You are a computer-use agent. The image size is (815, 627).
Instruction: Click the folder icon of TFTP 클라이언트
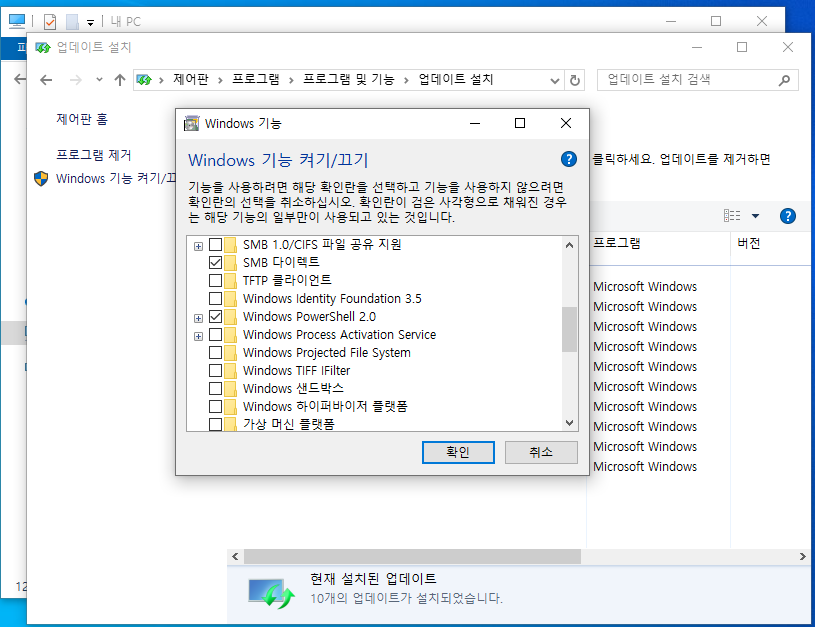point(231,281)
